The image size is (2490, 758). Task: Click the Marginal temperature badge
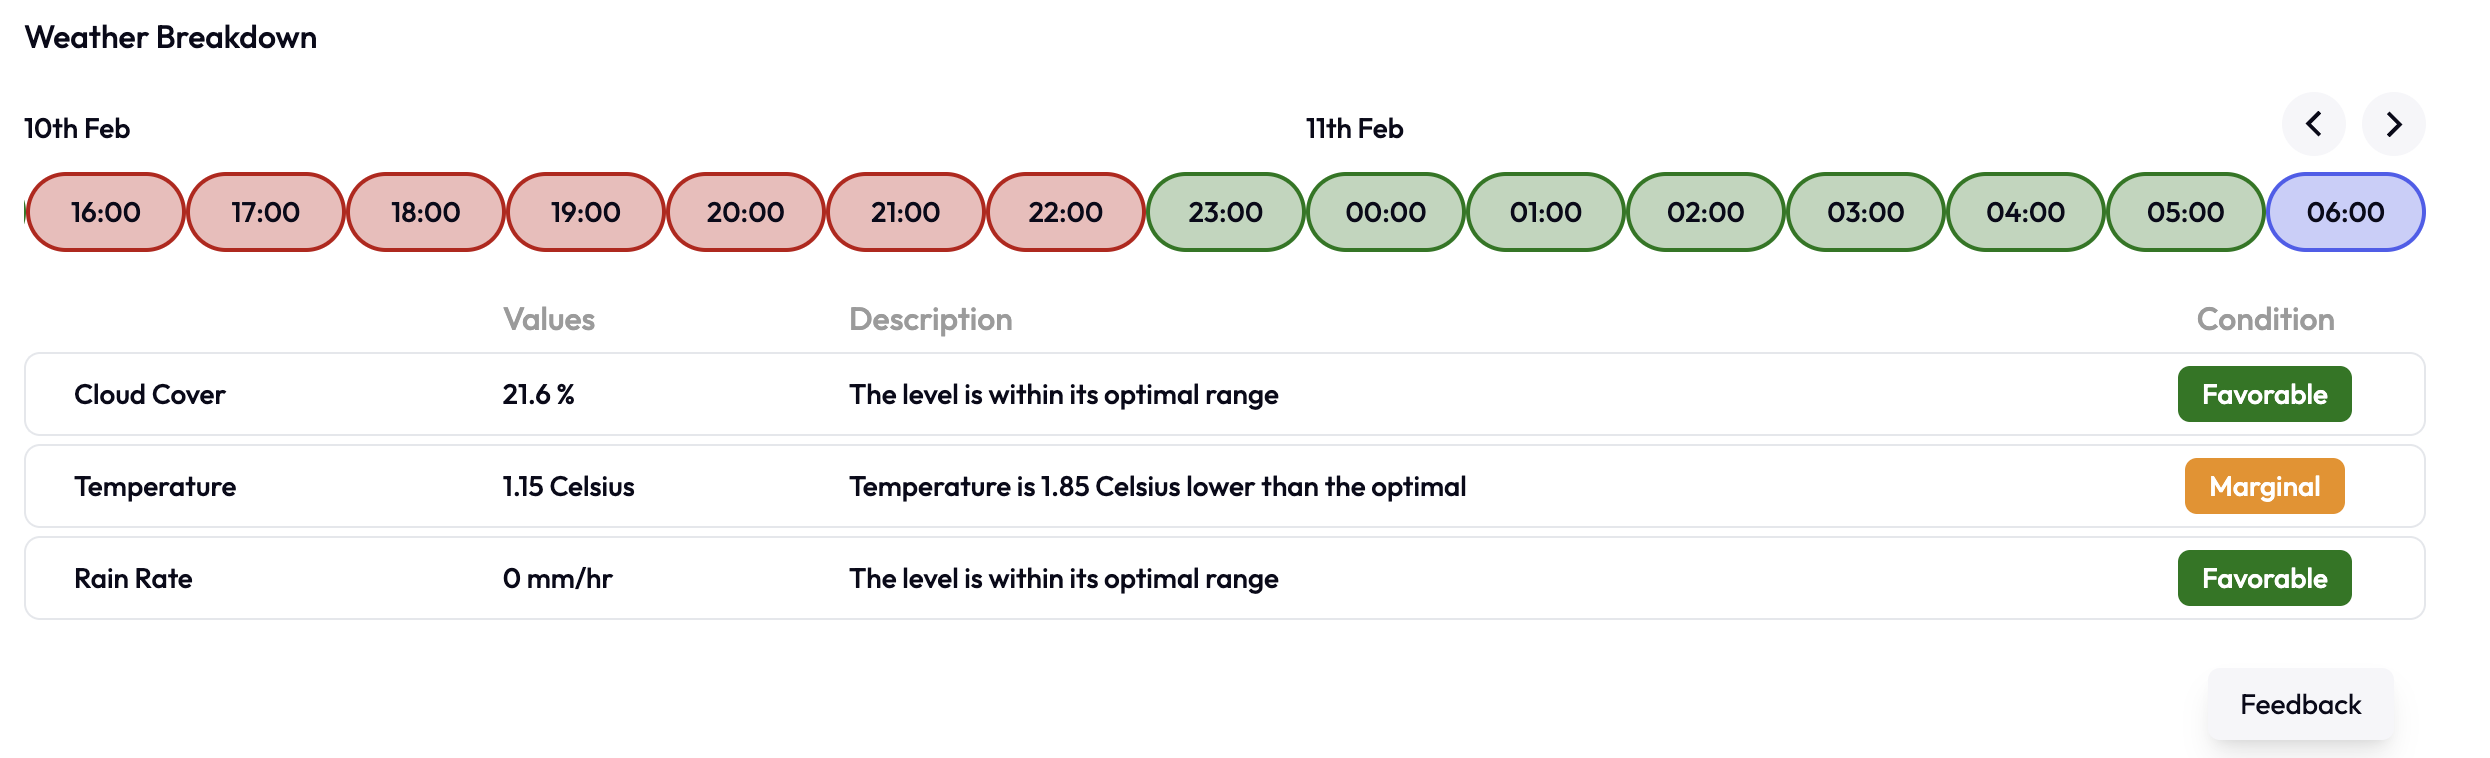[2264, 487]
